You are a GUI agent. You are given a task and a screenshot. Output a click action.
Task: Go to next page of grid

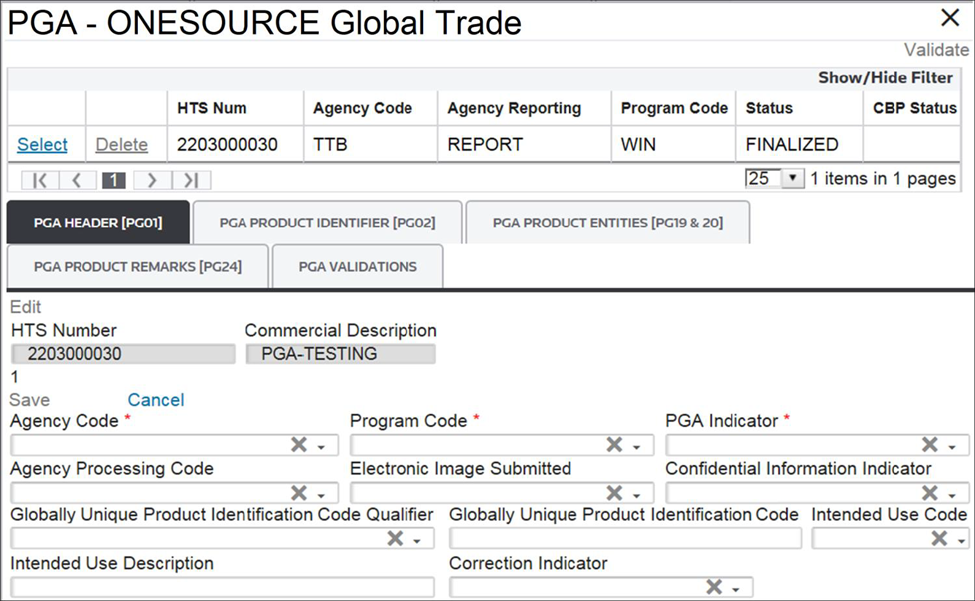(151, 180)
